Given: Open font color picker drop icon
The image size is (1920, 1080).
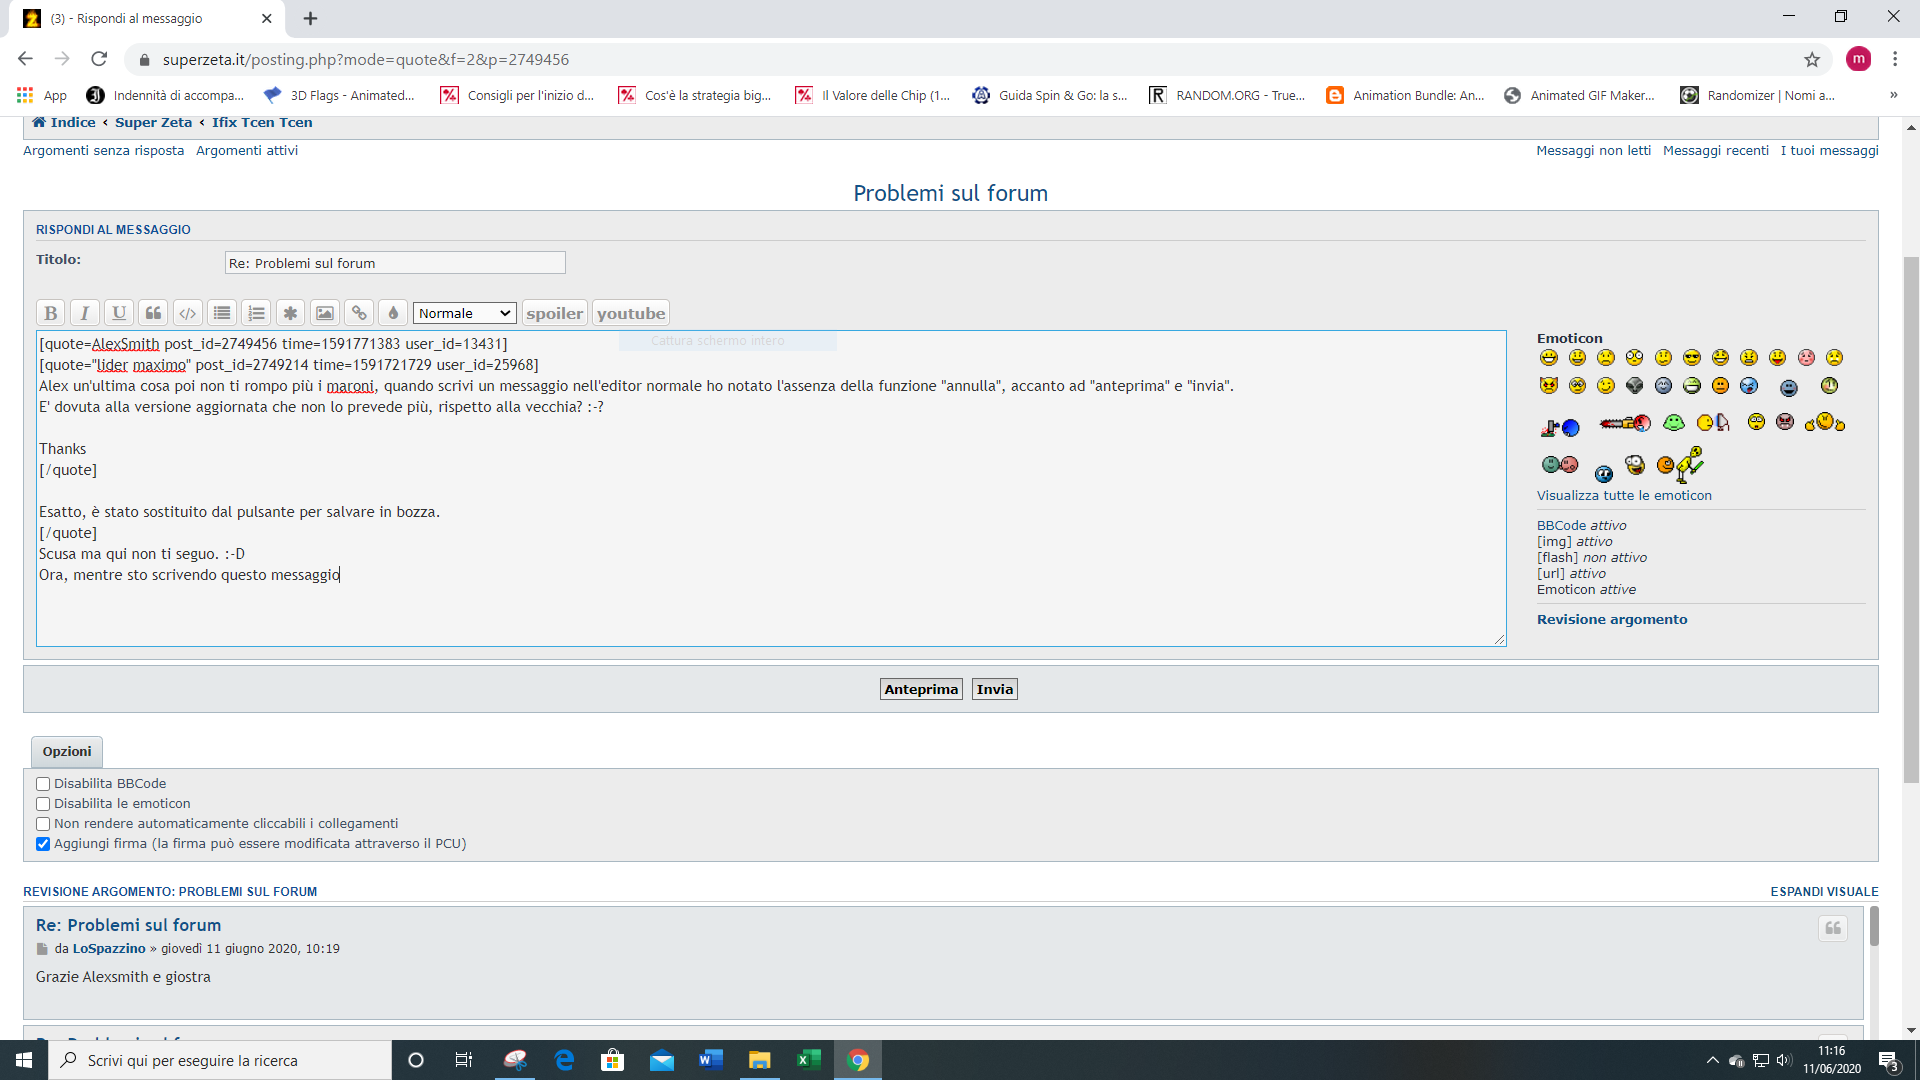Looking at the screenshot, I should [393, 313].
